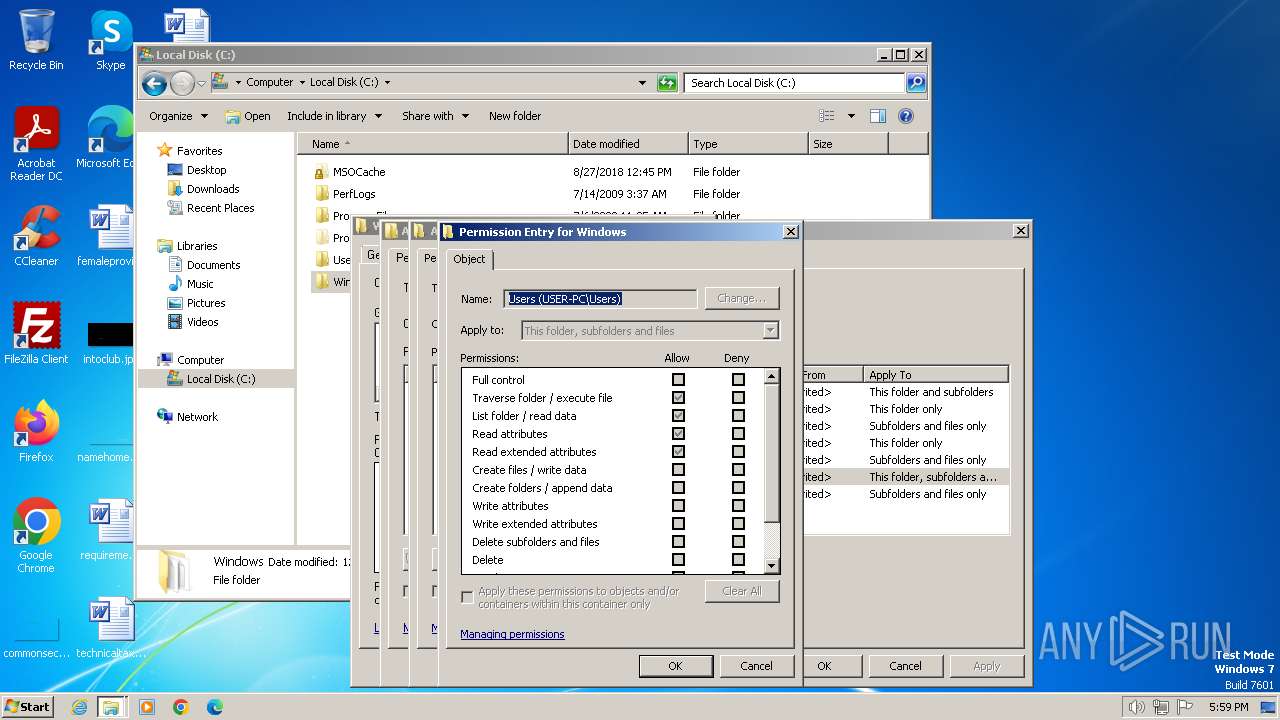Open the requireme Word document icon
1280x720 pixels.
(x=110, y=530)
